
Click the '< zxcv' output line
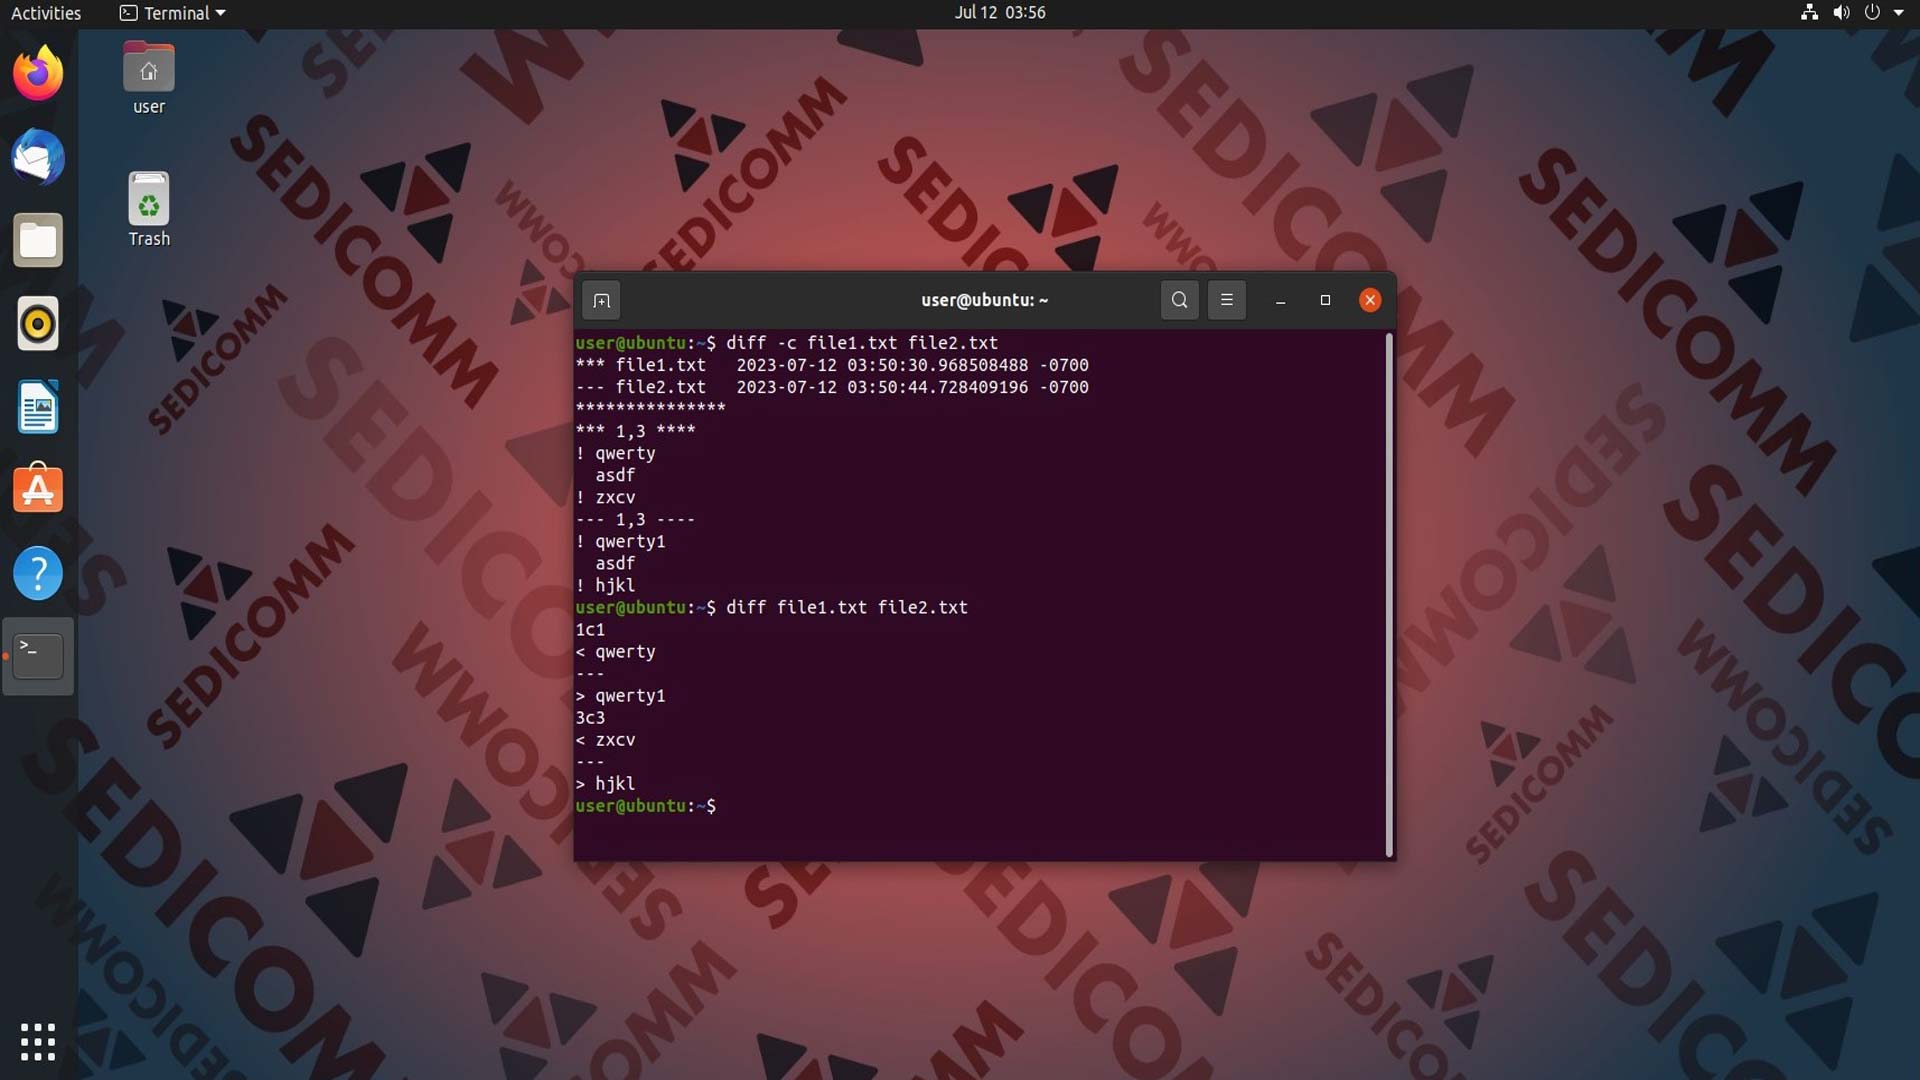(x=605, y=739)
